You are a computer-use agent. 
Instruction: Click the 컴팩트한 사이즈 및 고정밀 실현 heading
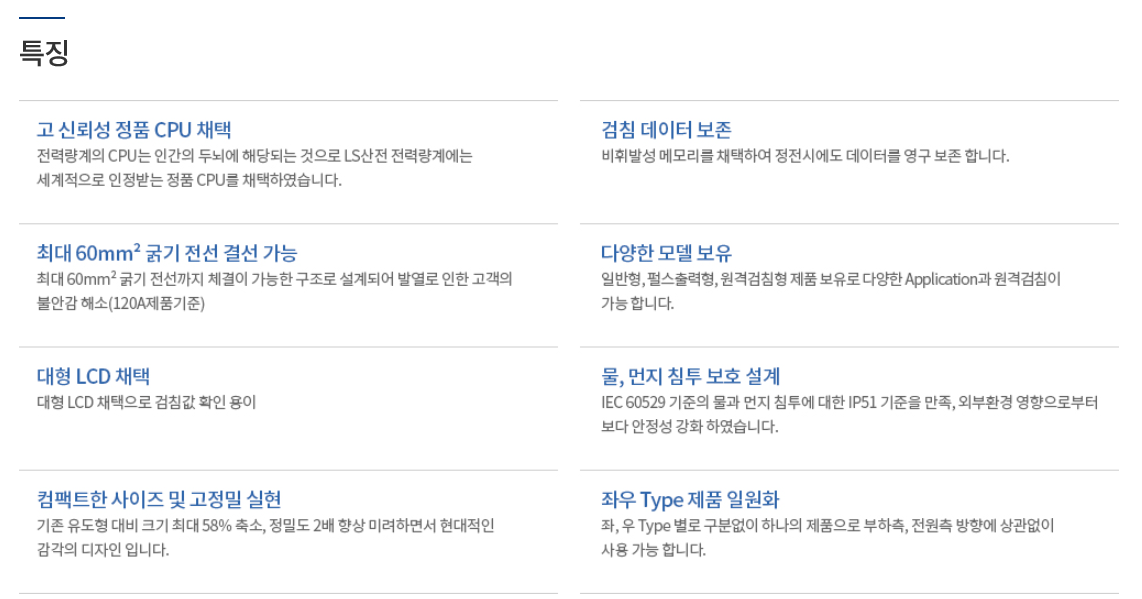tap(159, 499)
